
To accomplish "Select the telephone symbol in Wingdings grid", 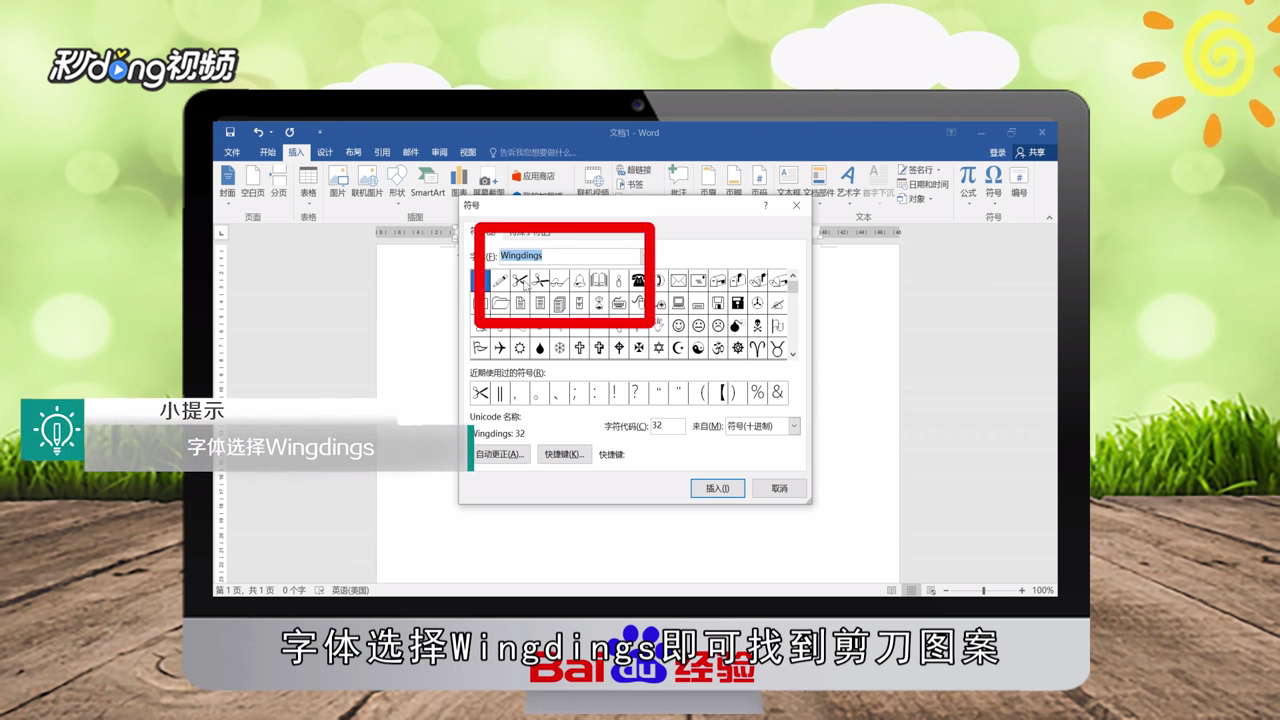I will [638, 281].
